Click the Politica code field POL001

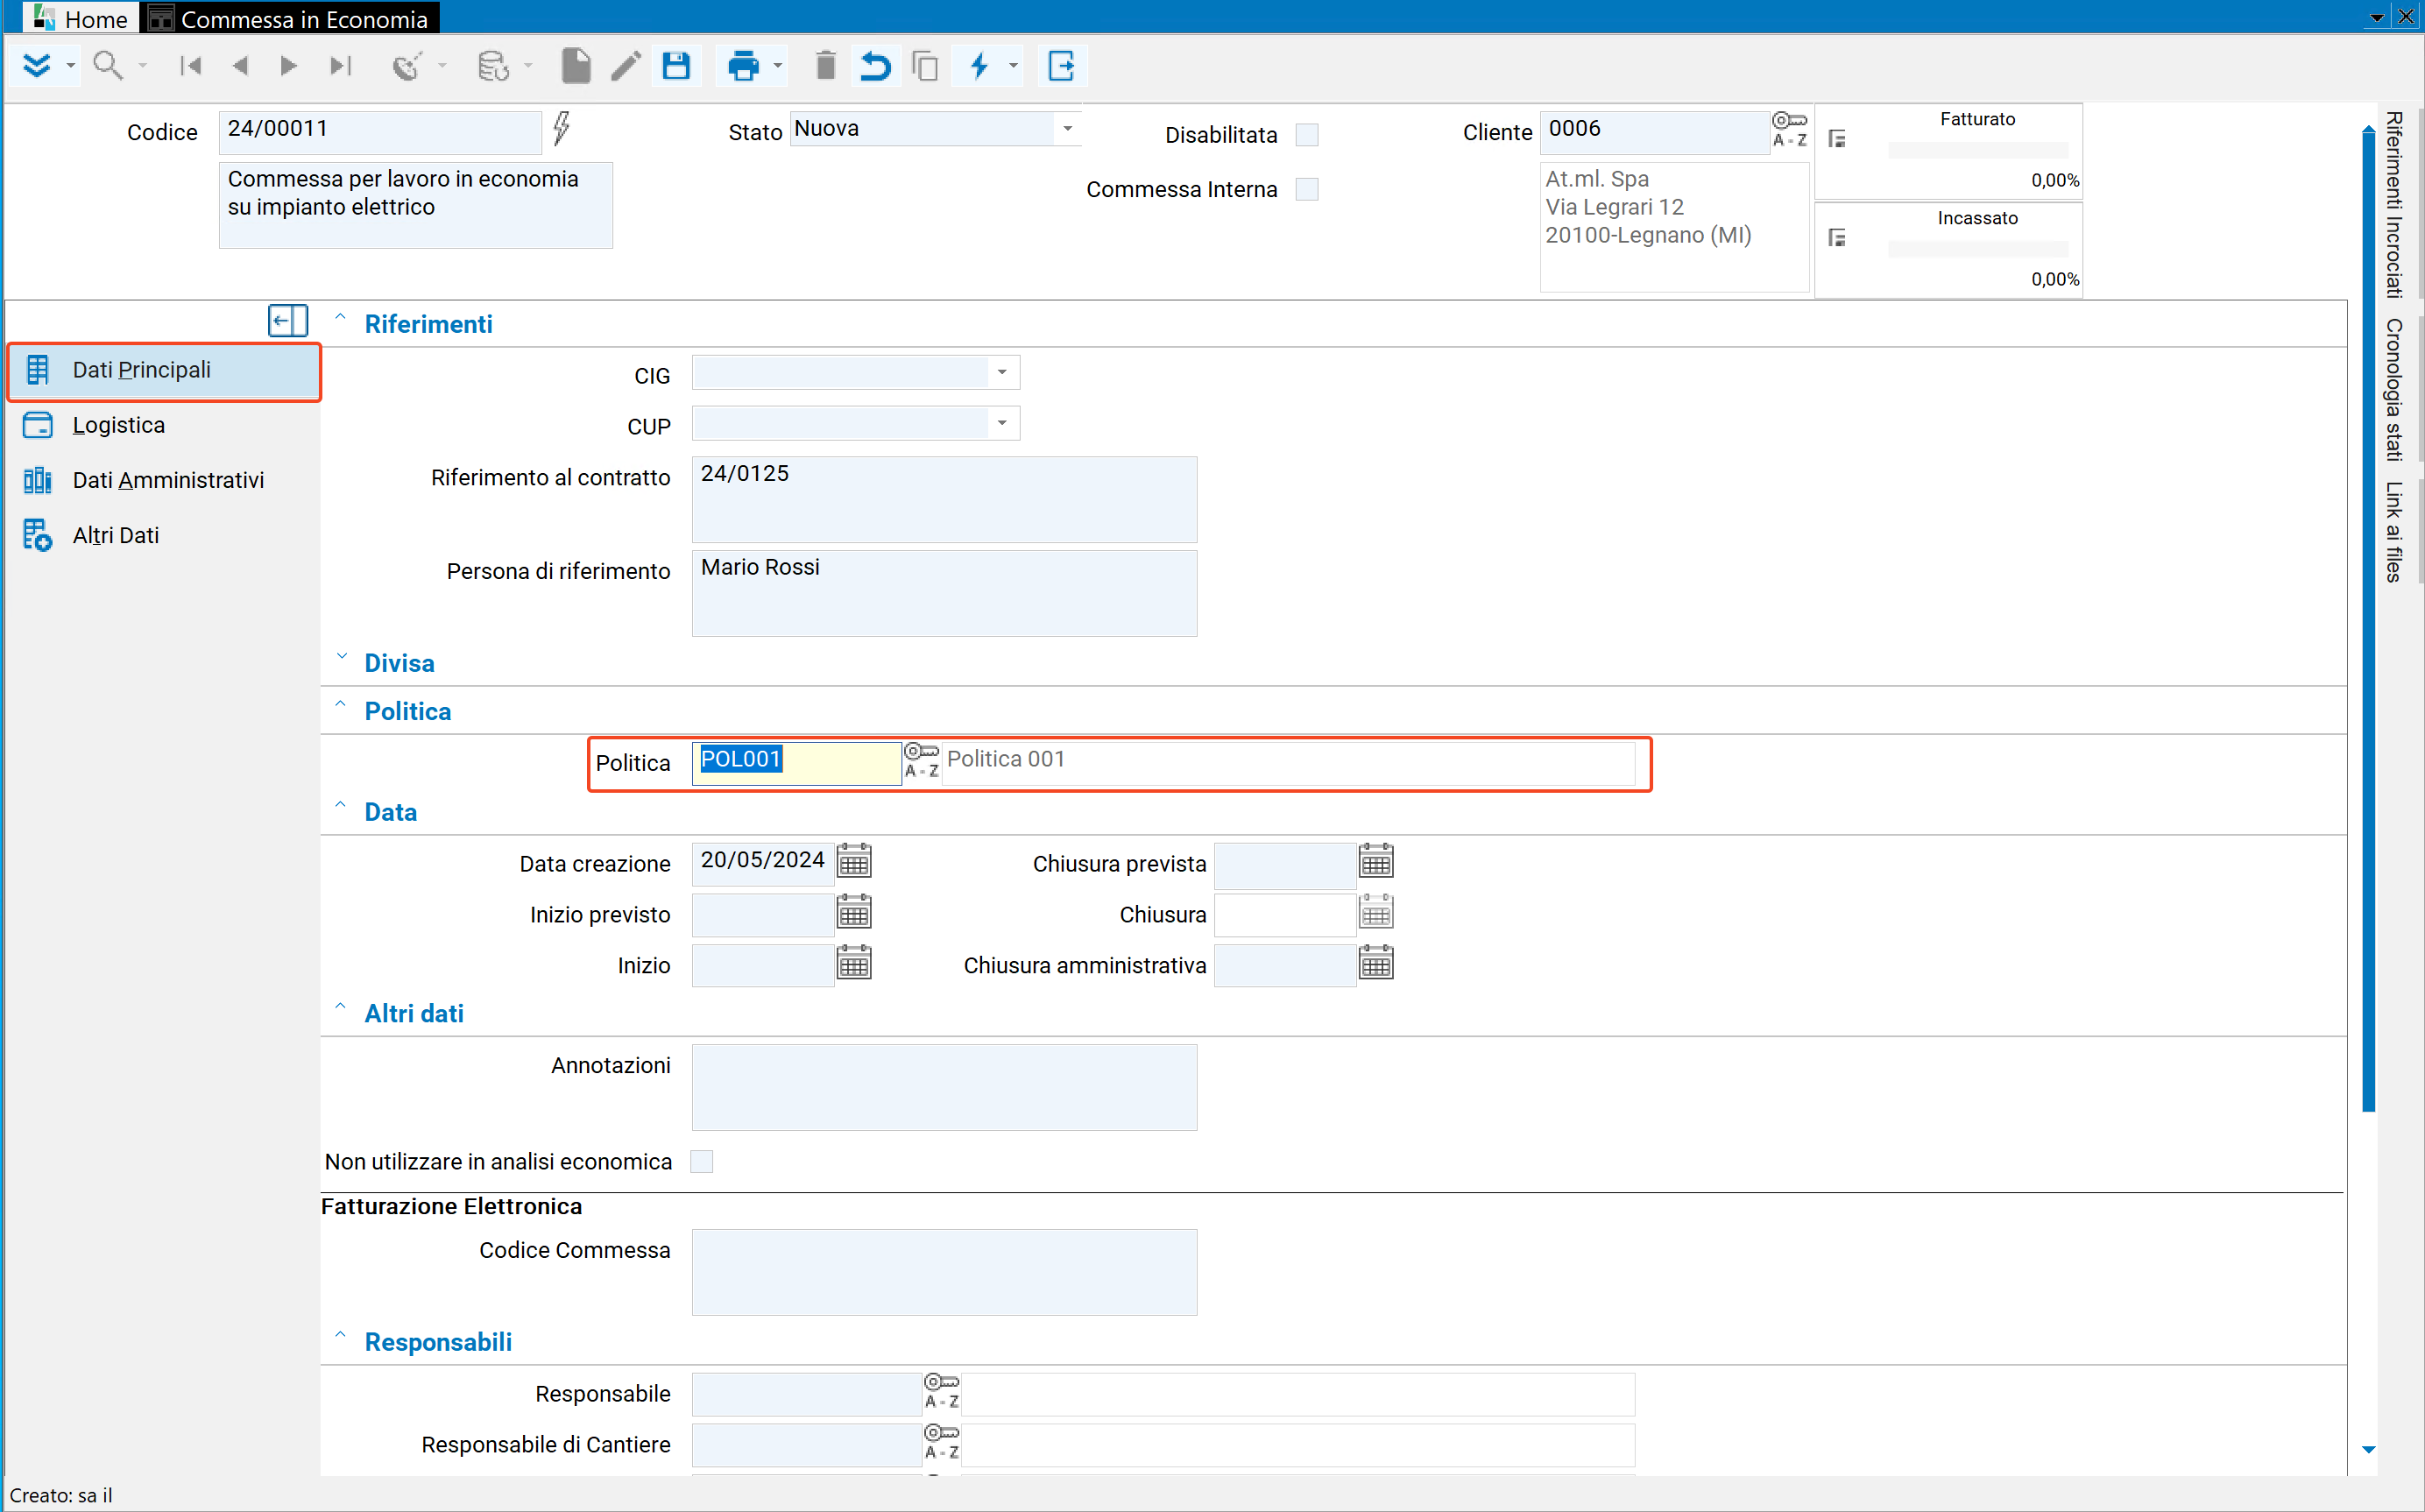[796, 763]
